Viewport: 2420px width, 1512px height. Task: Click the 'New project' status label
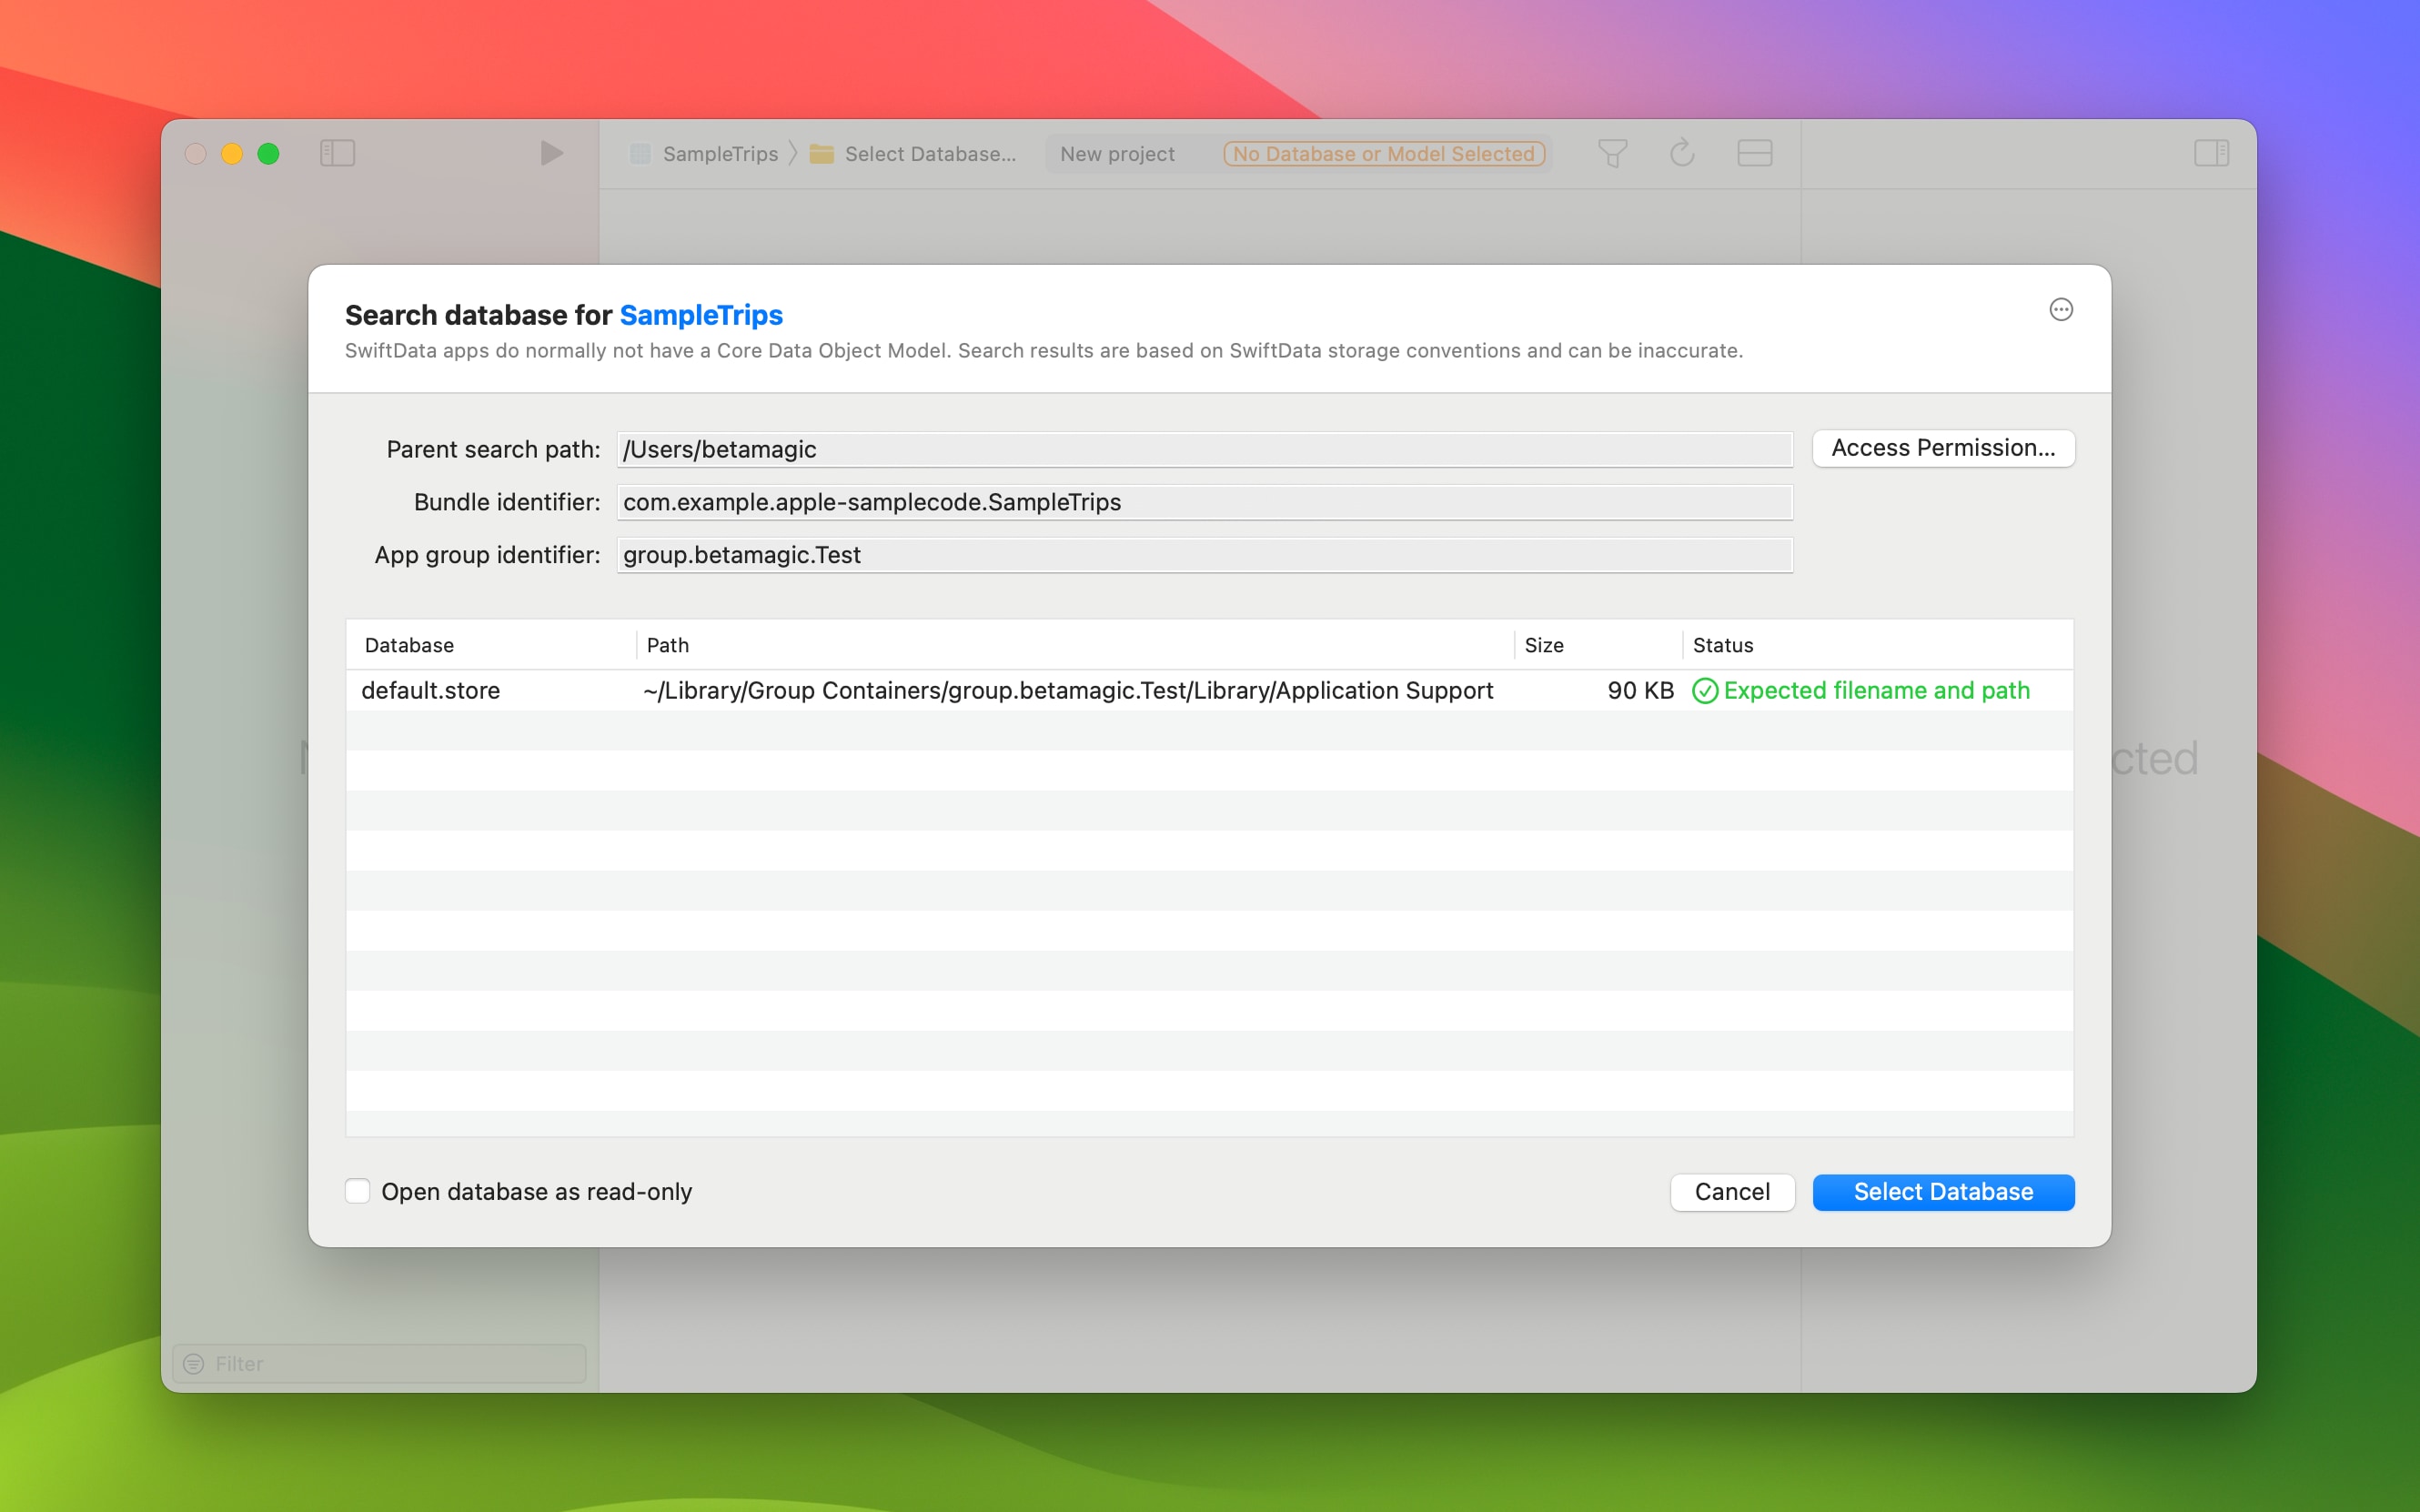(1117, 154)
